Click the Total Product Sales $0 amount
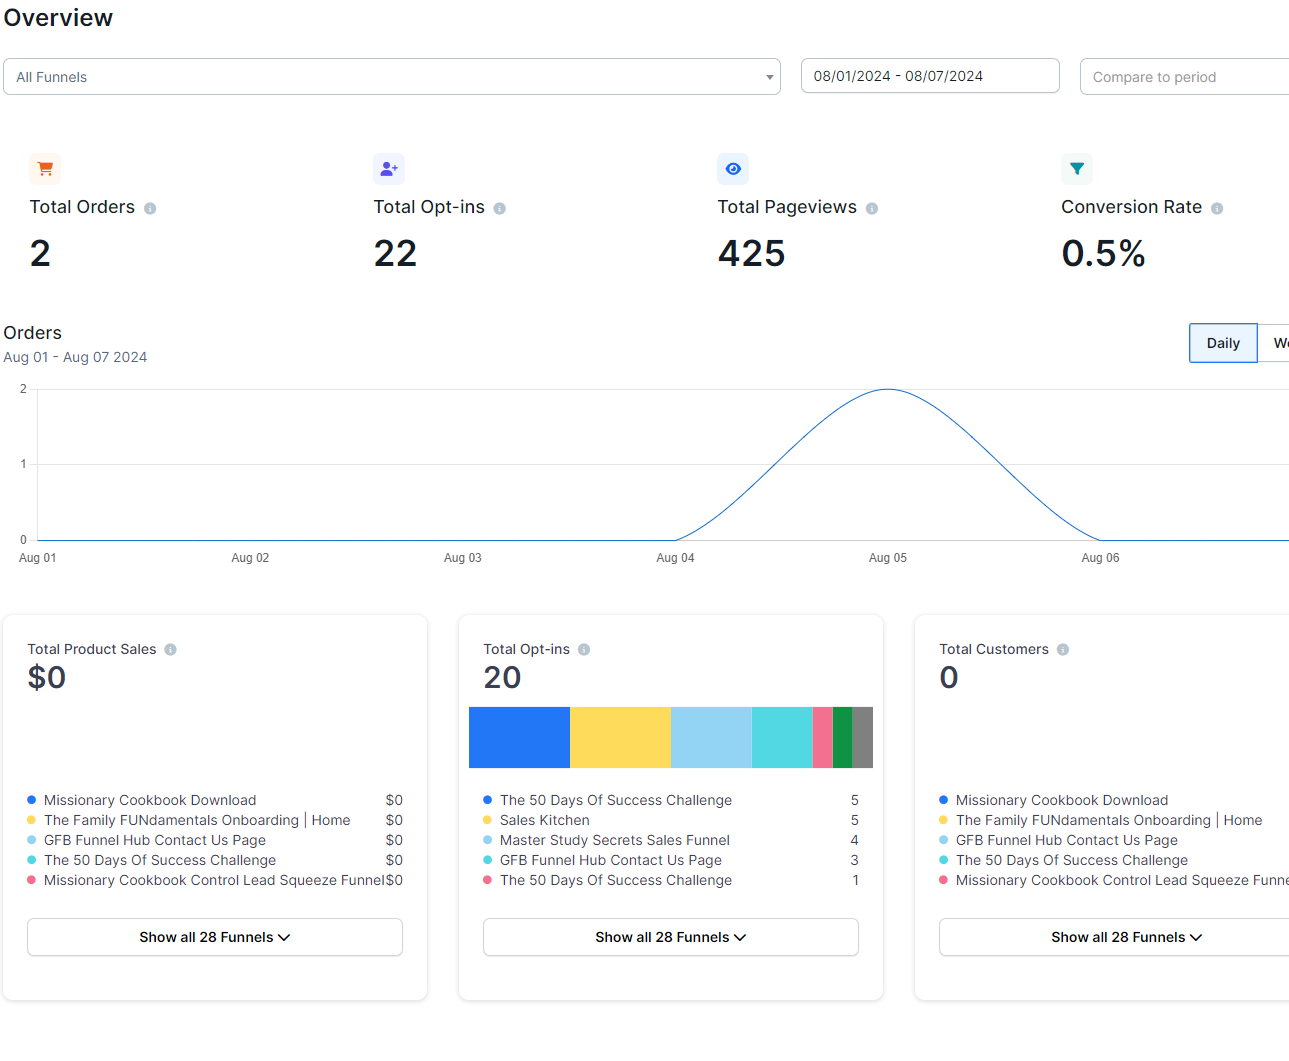This screenshot has height=1061, width=1289. 47,678
